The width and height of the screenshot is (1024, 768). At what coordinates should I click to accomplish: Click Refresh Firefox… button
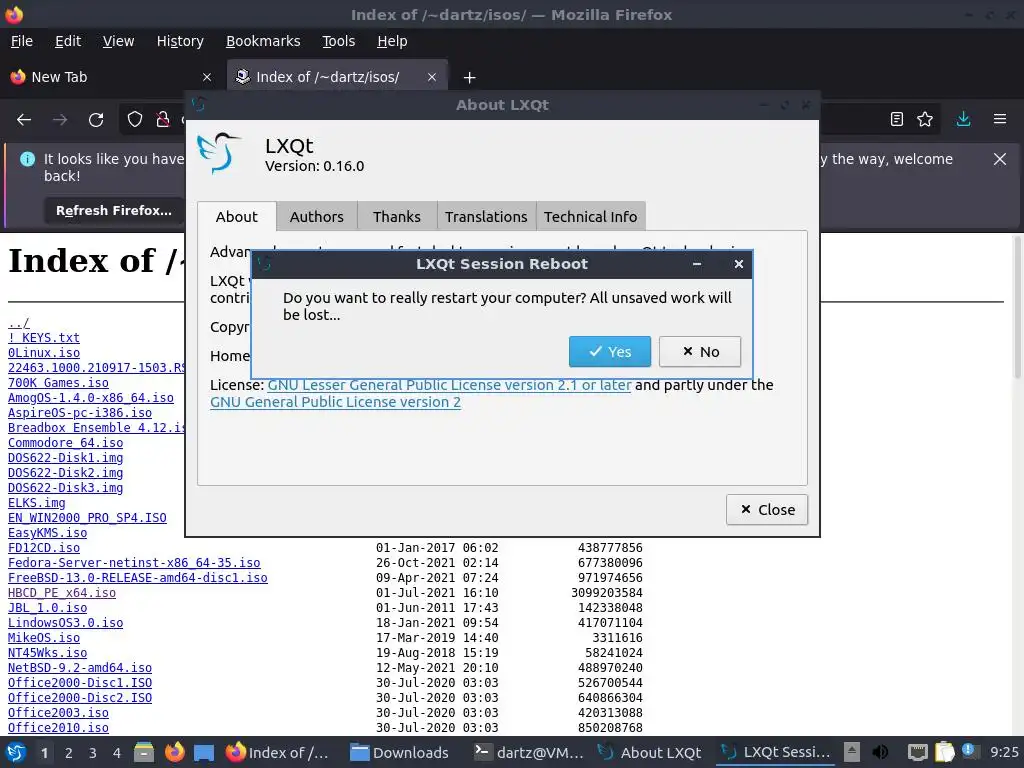pos(114,211)
